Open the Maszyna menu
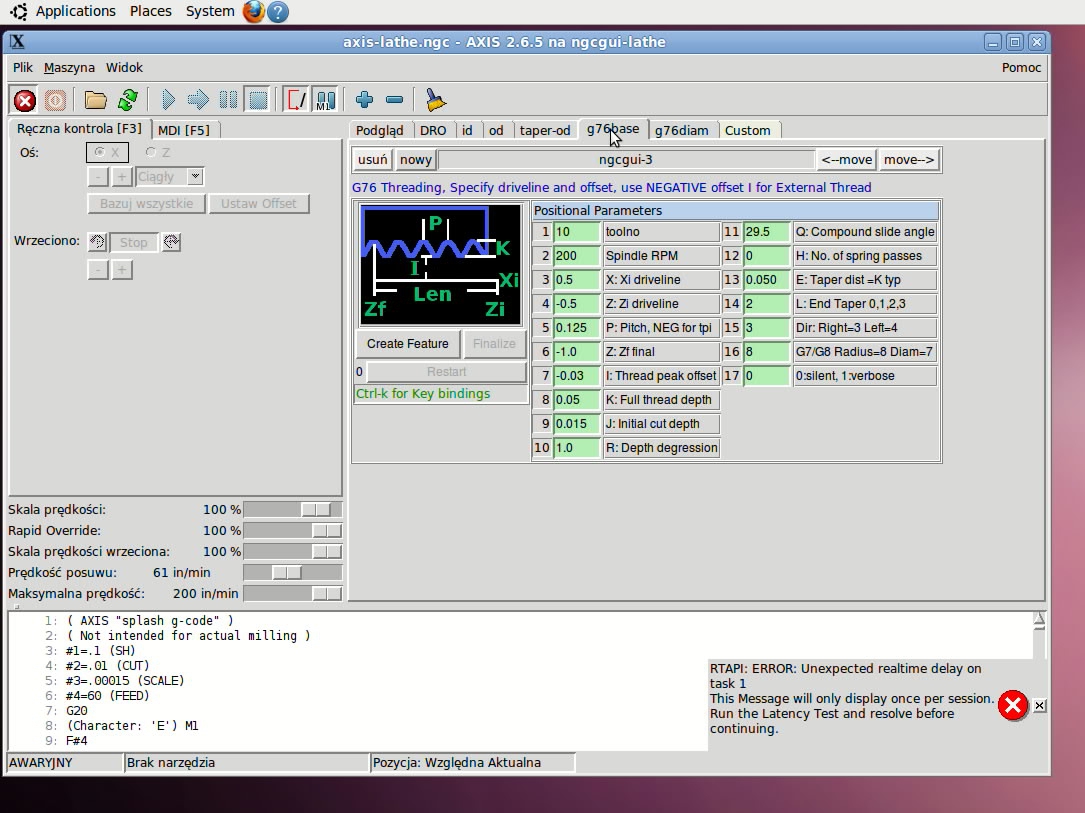1085x813 pixels. pyautogui.click(x=69, y=67)
